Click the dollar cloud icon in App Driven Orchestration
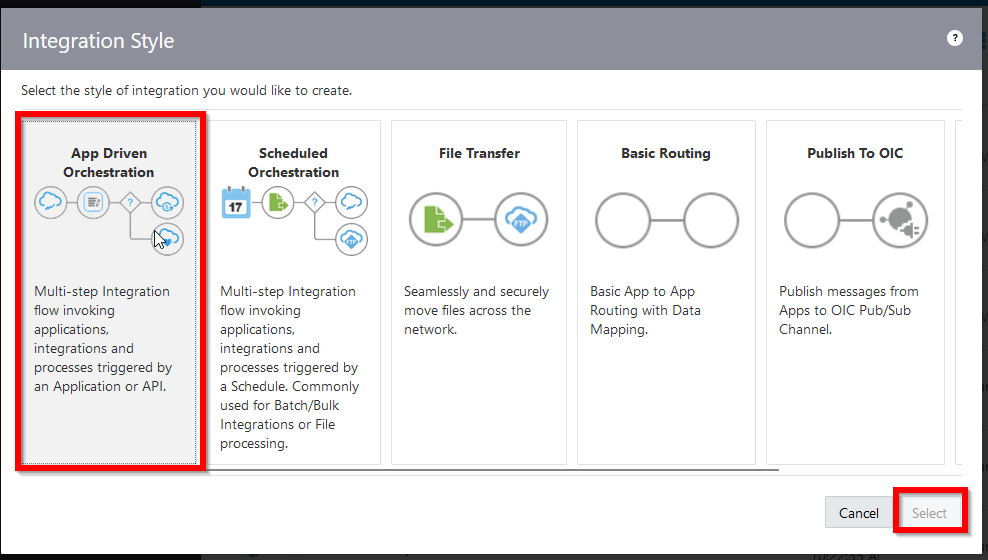 click(167, 202)
